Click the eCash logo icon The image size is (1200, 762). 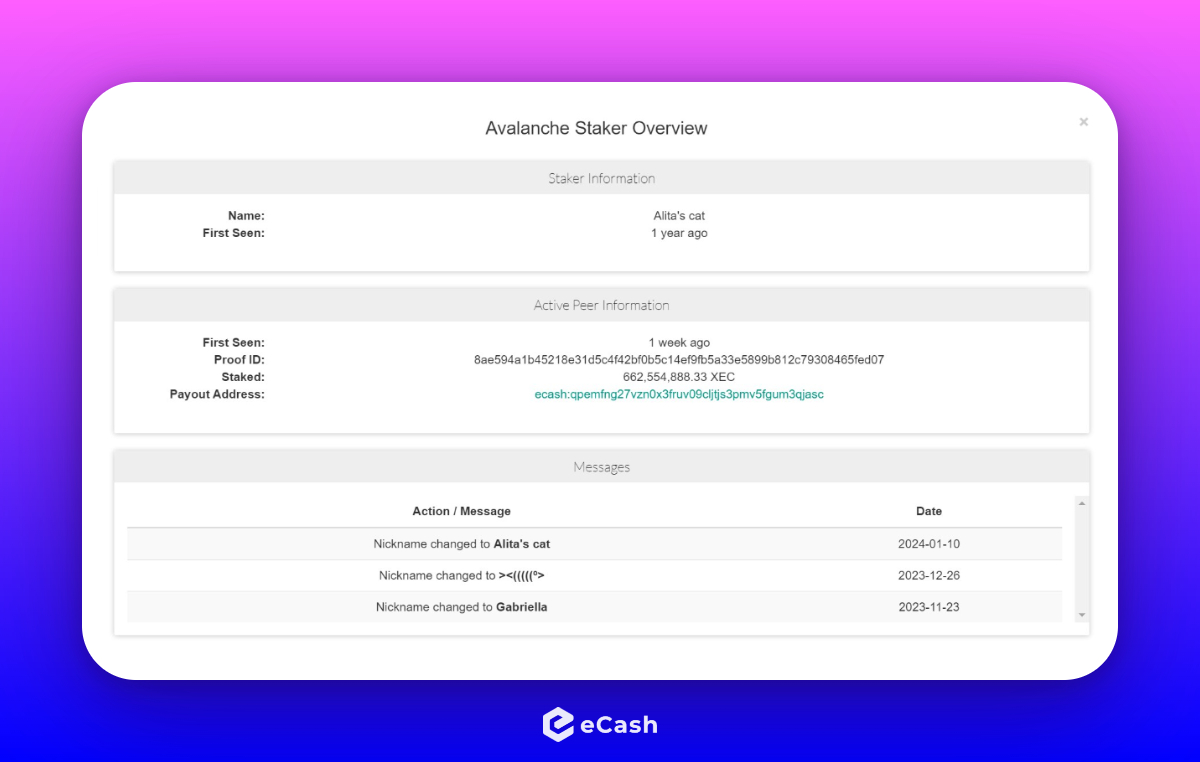point(558,725)
